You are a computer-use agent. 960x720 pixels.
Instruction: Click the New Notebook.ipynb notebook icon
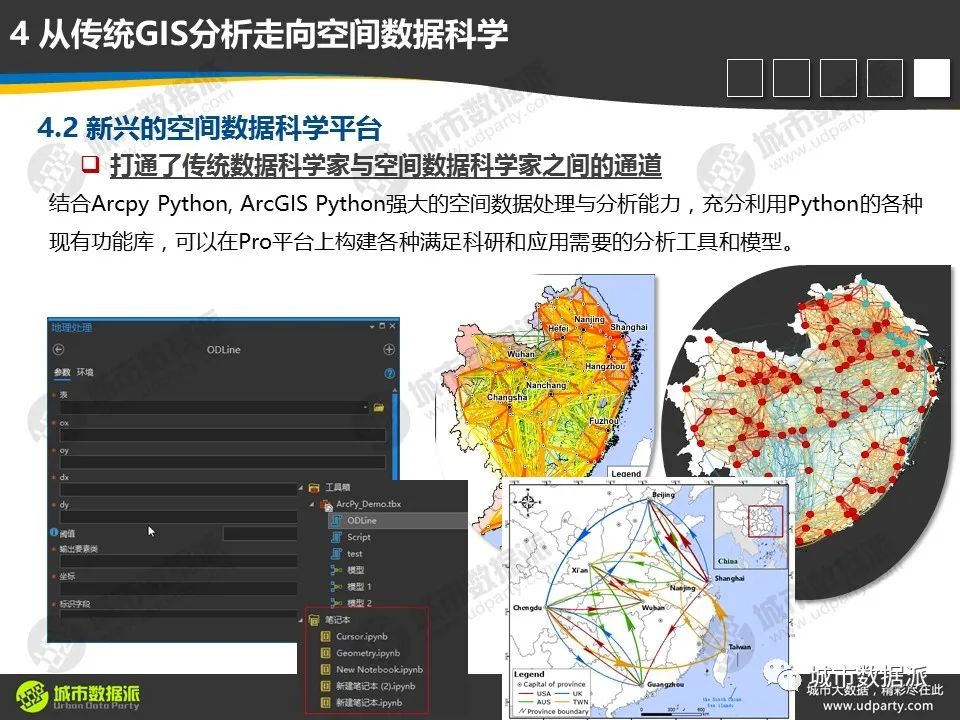click(x=326, y=670)
